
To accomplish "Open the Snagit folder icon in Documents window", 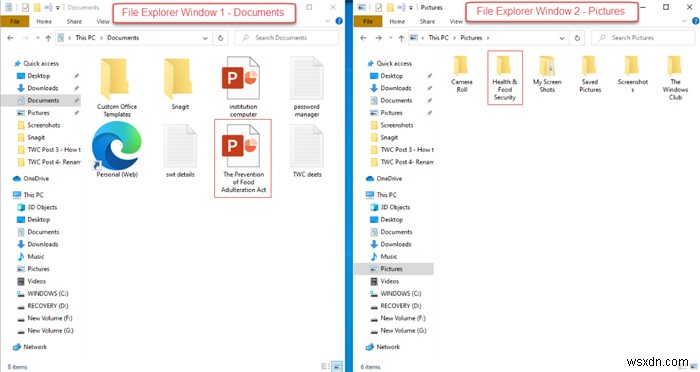I will pyautogui.click(x=180, y=84).
